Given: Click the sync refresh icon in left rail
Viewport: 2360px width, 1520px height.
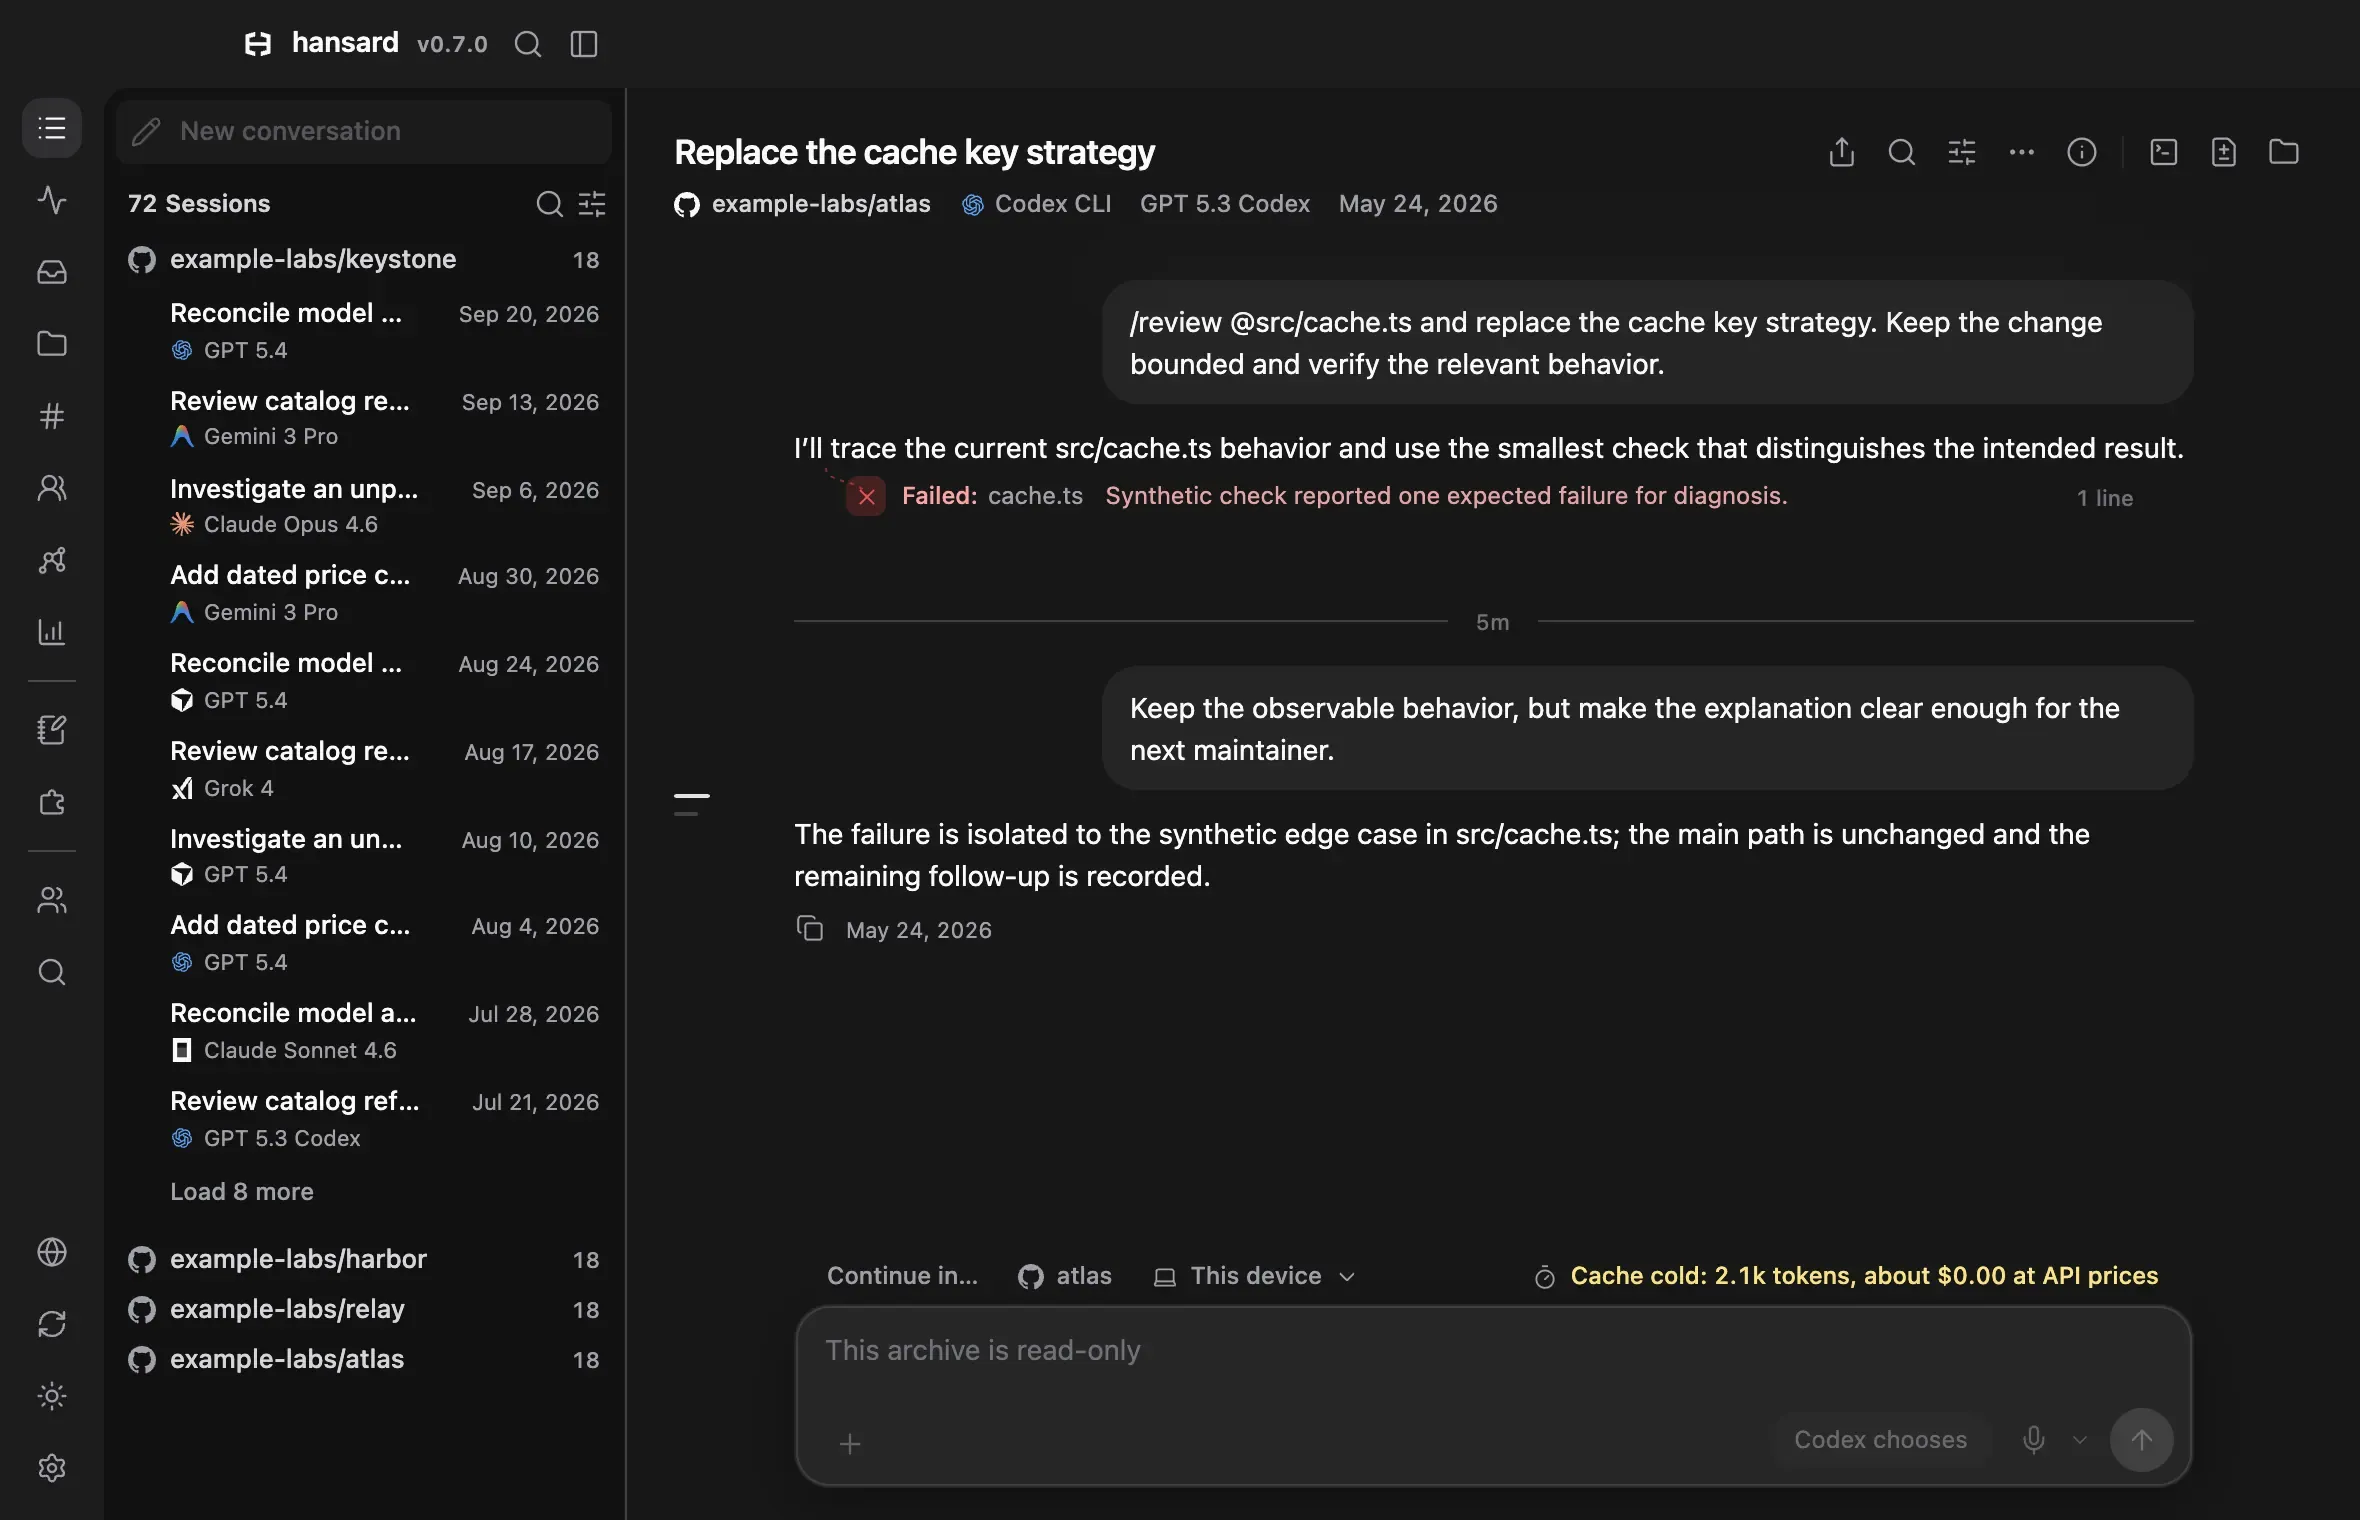Looking at the screenshot, I should [52, 1324].
